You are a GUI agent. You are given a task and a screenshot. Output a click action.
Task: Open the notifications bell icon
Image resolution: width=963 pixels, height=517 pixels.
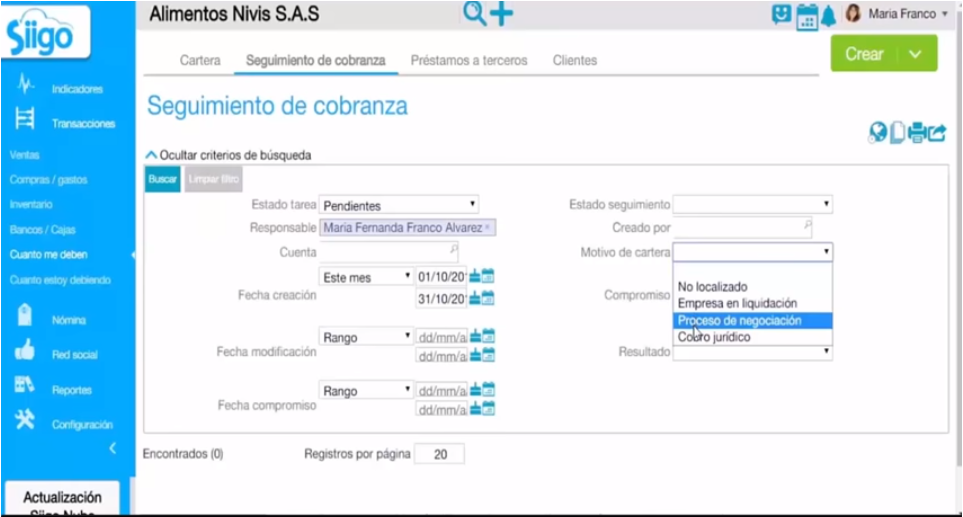(828, 16)
